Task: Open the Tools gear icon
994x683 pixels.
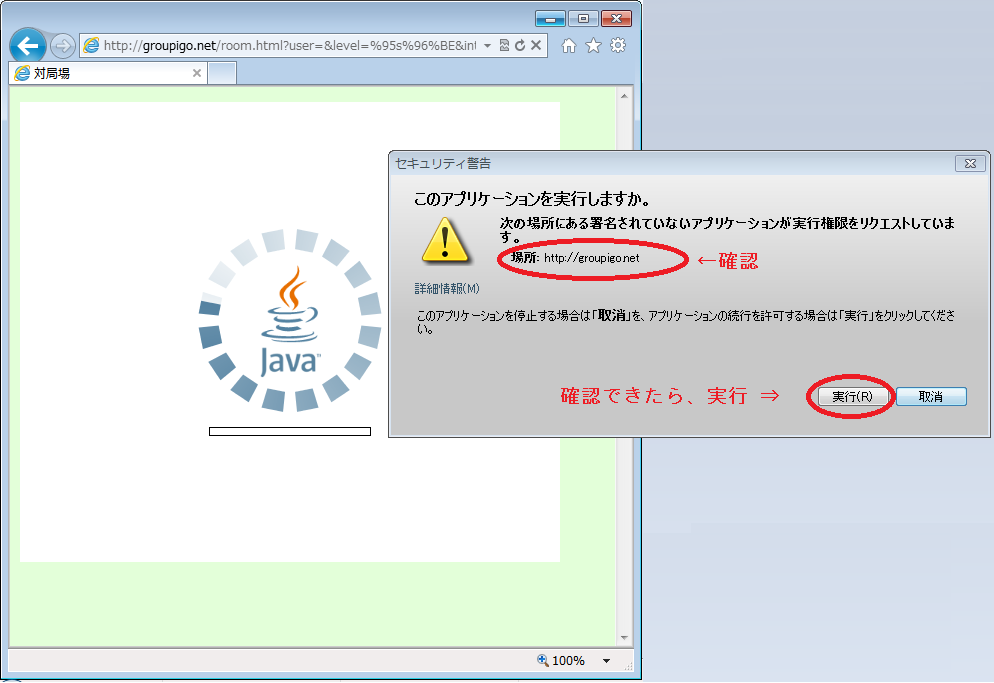Action: (x=618, y=46)
